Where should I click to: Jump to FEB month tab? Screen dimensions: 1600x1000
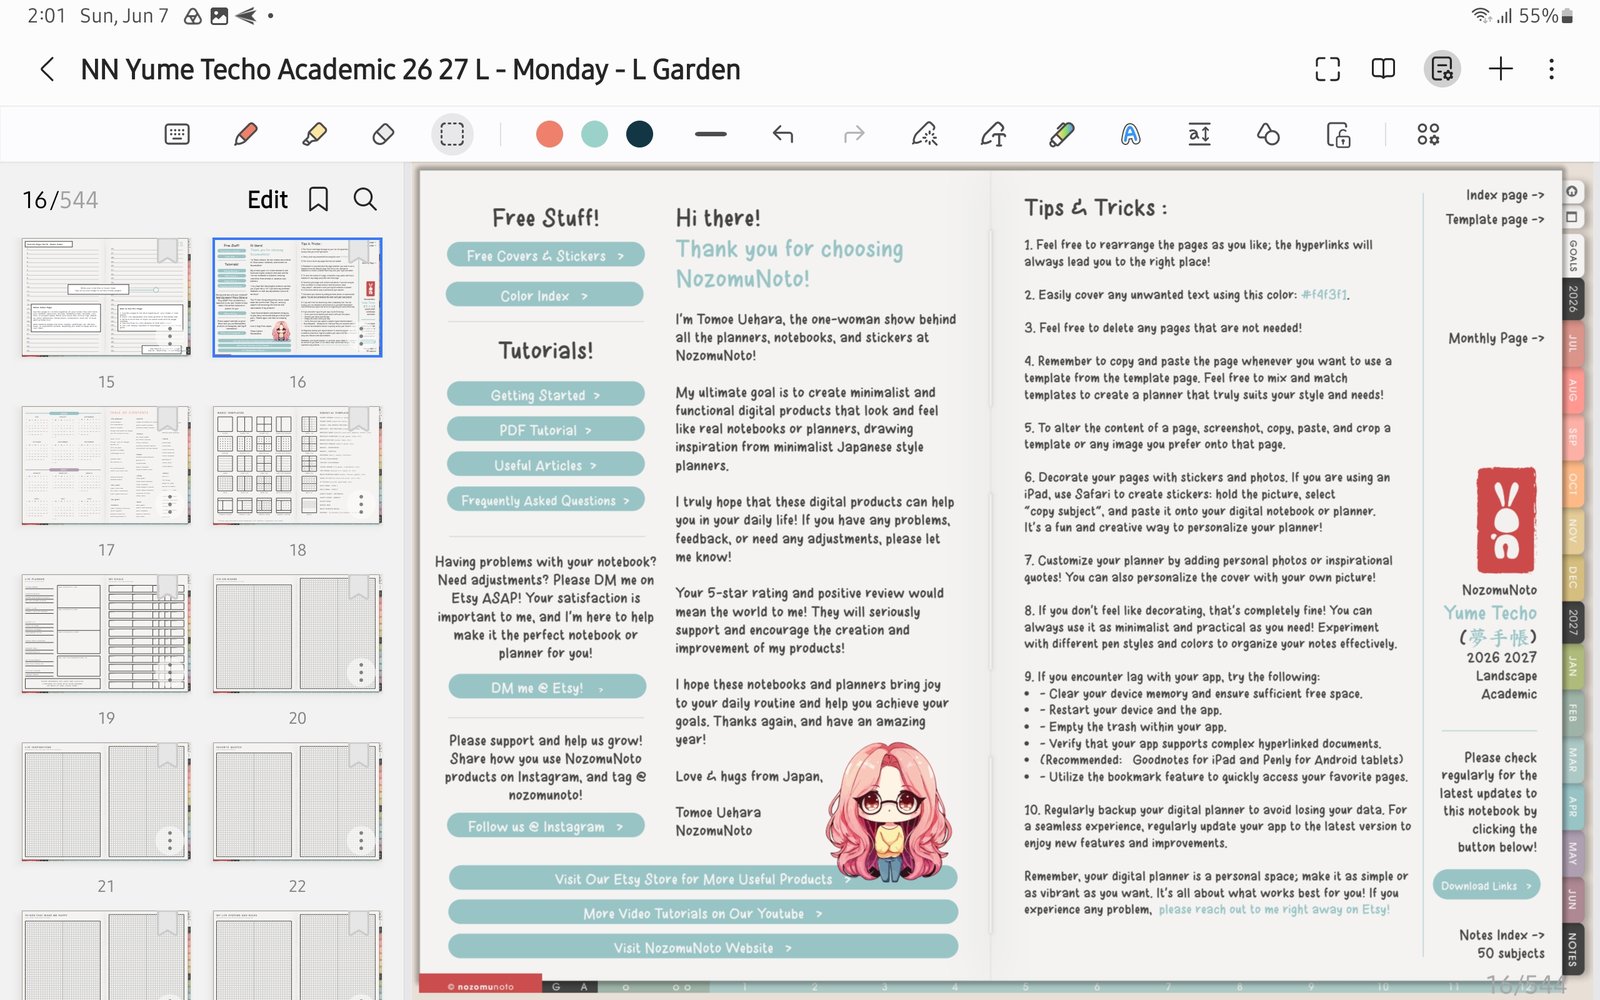(x=1572, y=714)
